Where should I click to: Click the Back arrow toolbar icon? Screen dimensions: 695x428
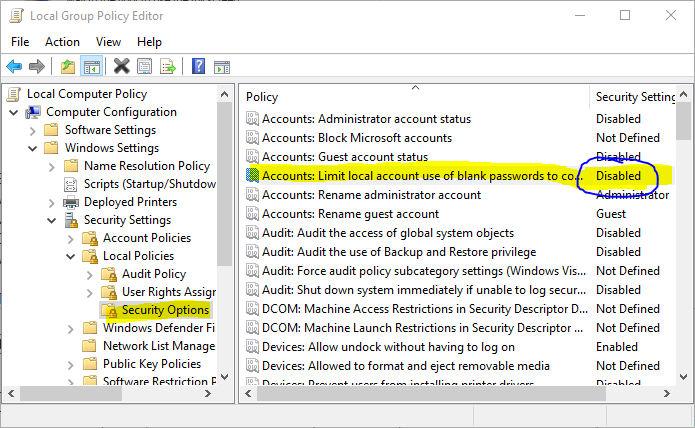click(14, 67)
